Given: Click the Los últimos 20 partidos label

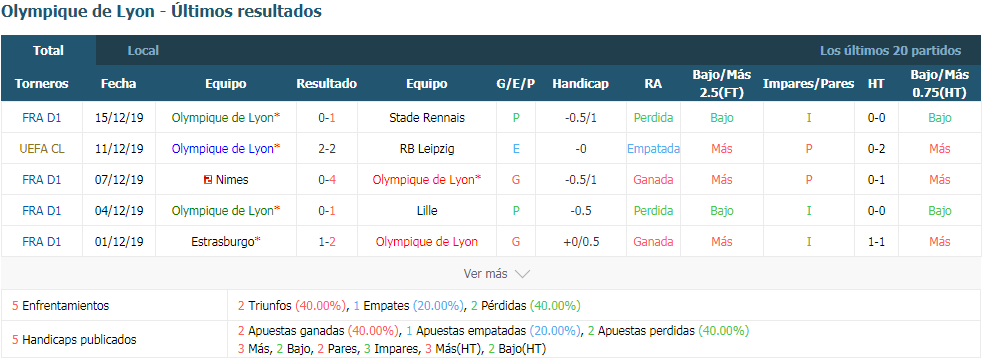Looking at the screenshot, I should 890,50.
